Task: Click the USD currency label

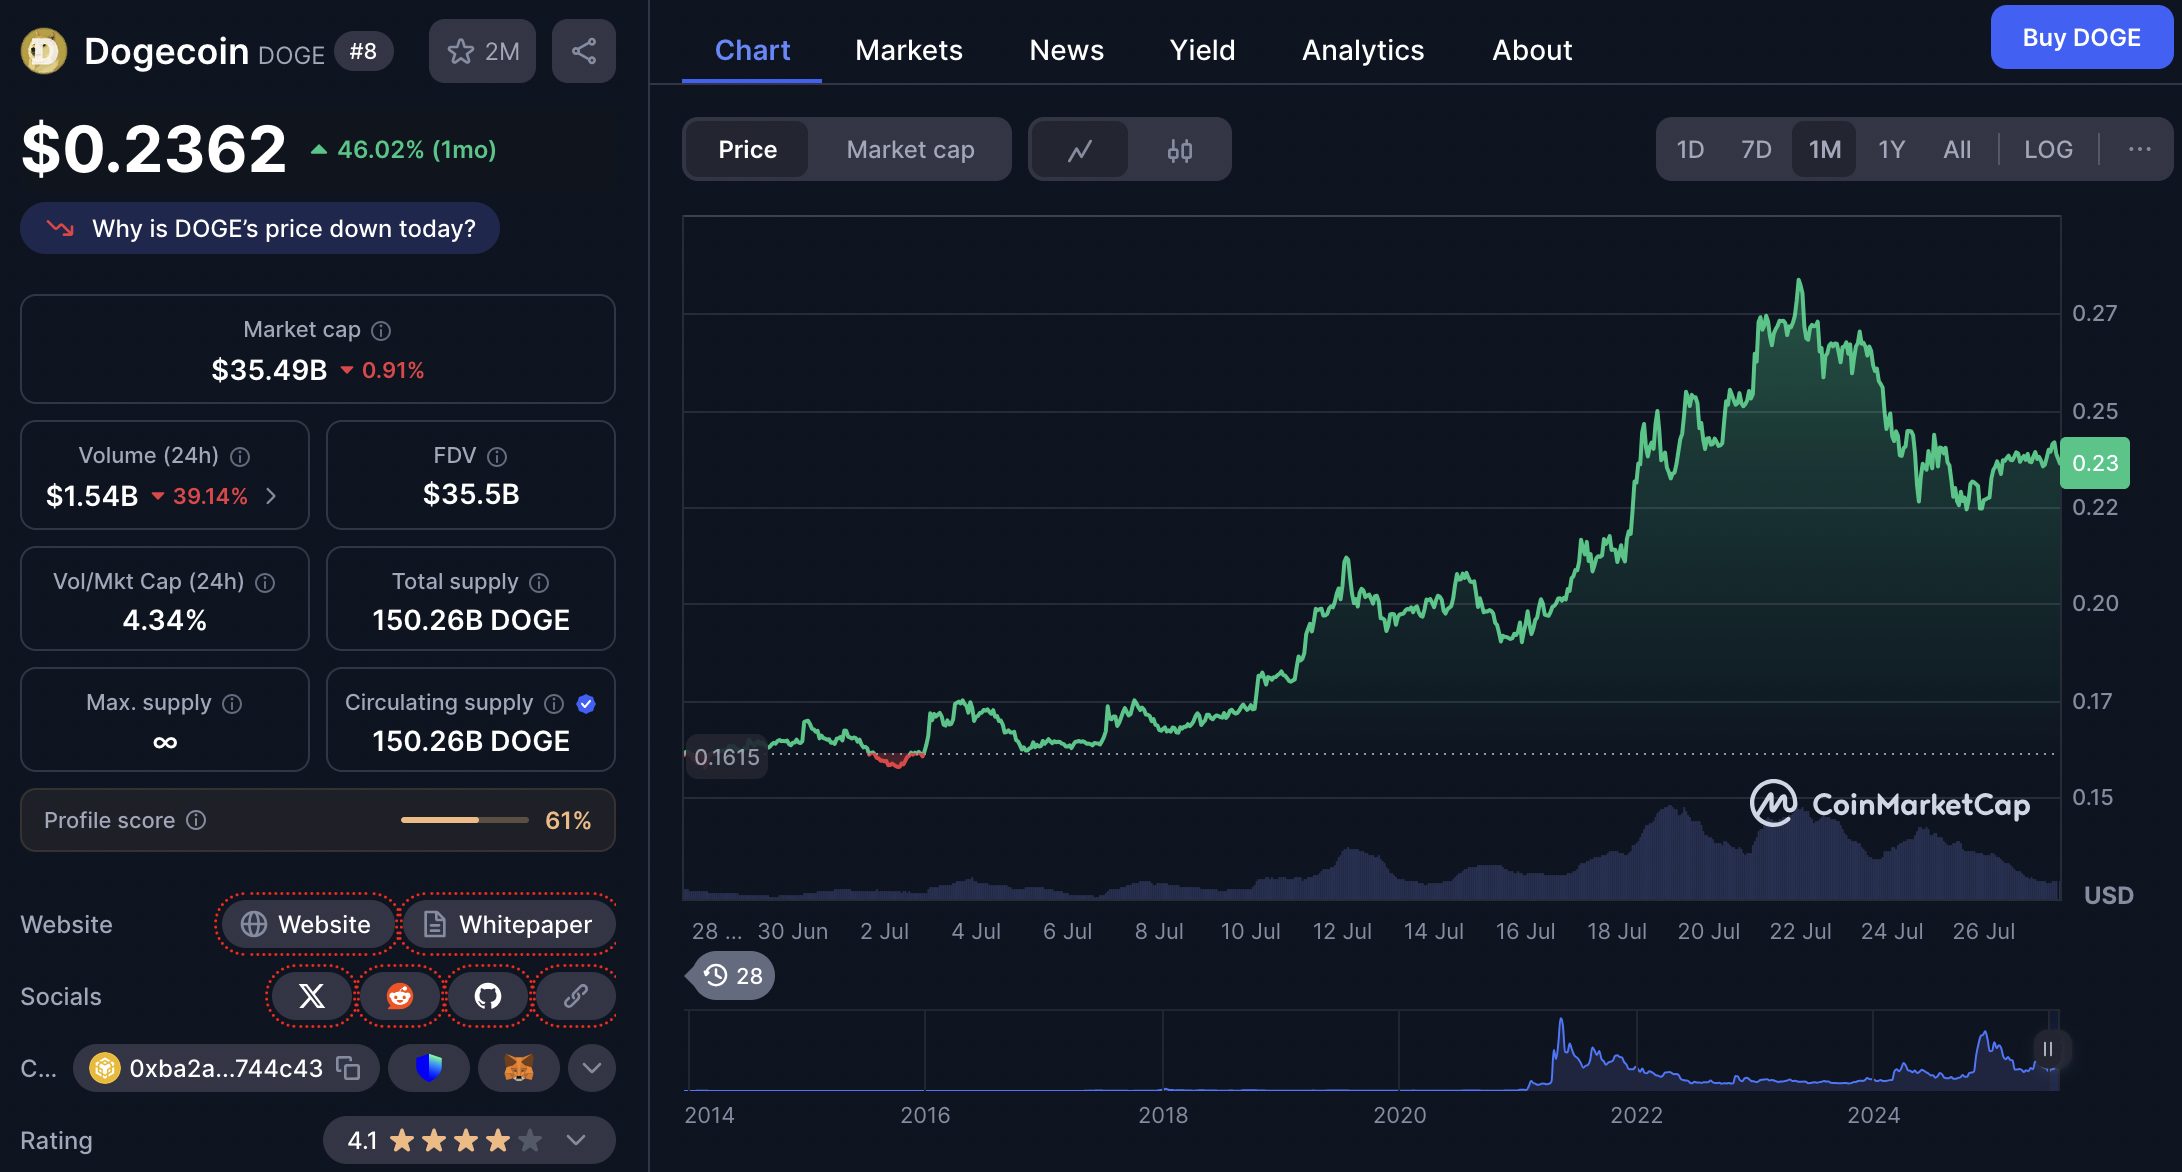Action: coord(2108,895)
